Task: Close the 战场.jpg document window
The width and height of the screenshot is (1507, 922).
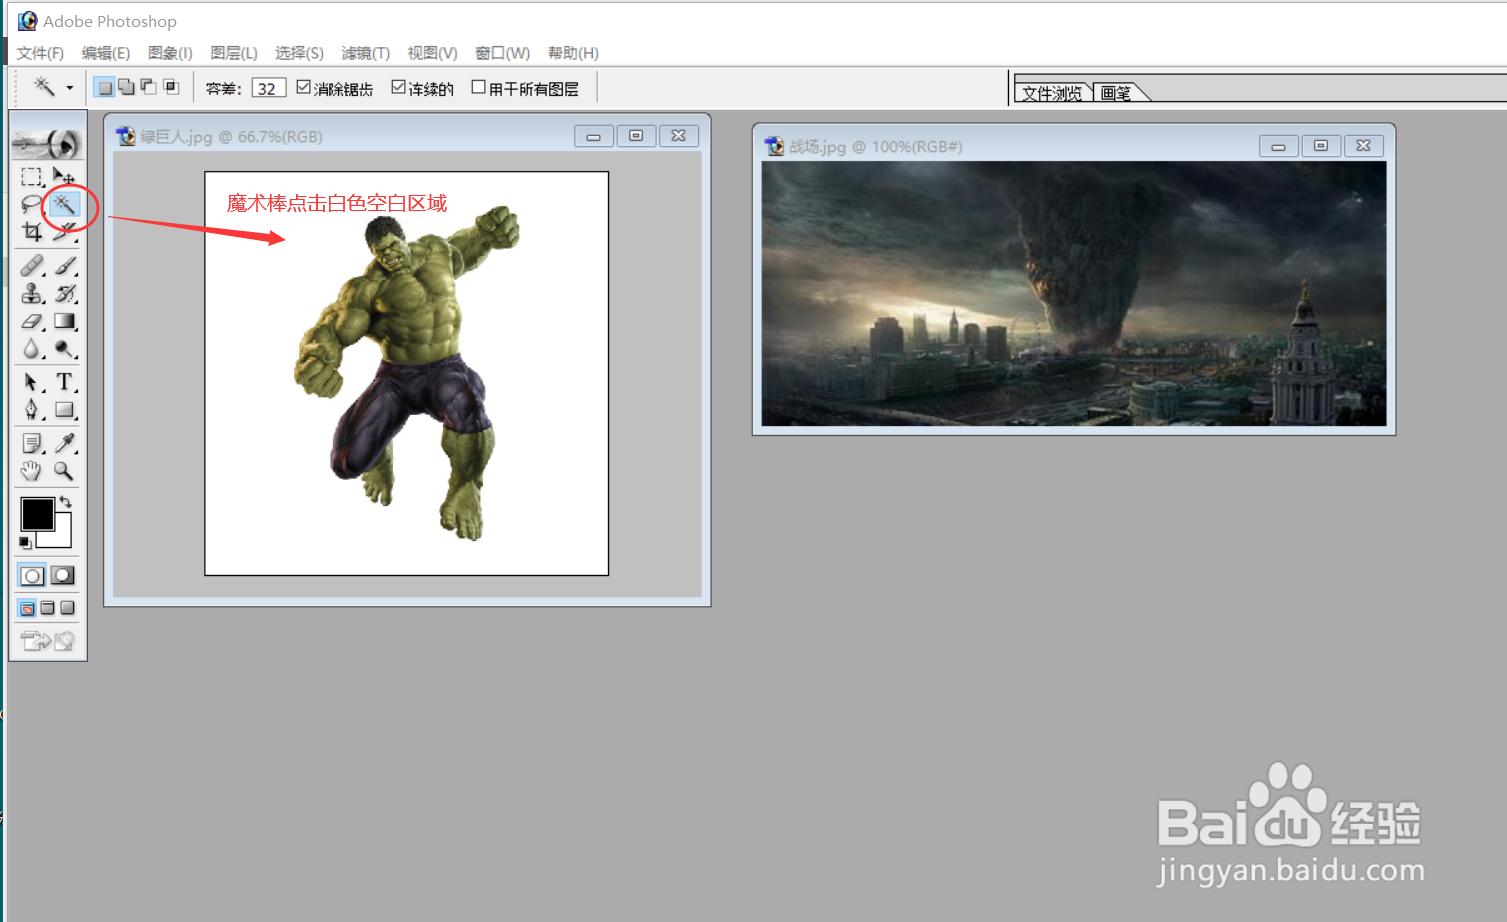Action: point(1363,146)
